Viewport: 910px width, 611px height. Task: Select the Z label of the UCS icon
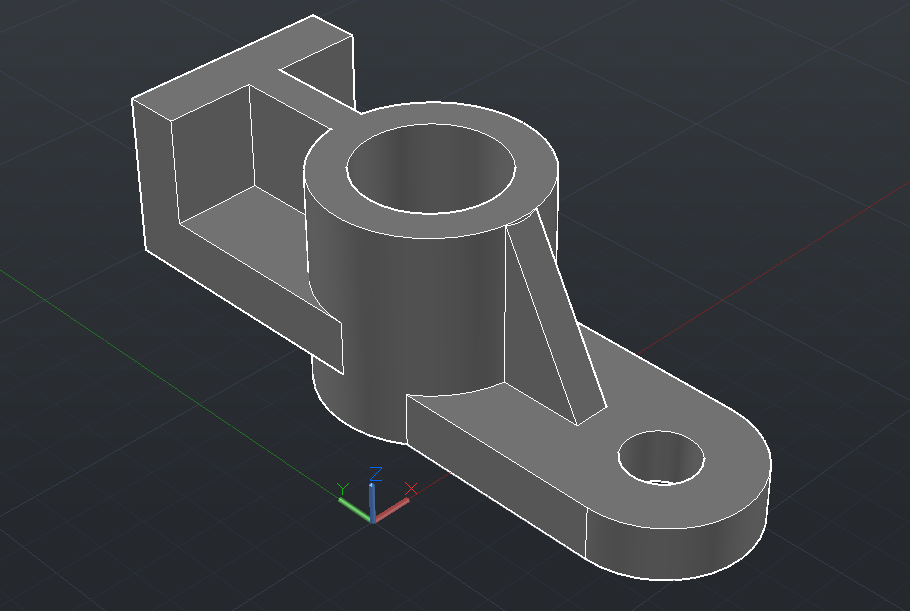375,474
